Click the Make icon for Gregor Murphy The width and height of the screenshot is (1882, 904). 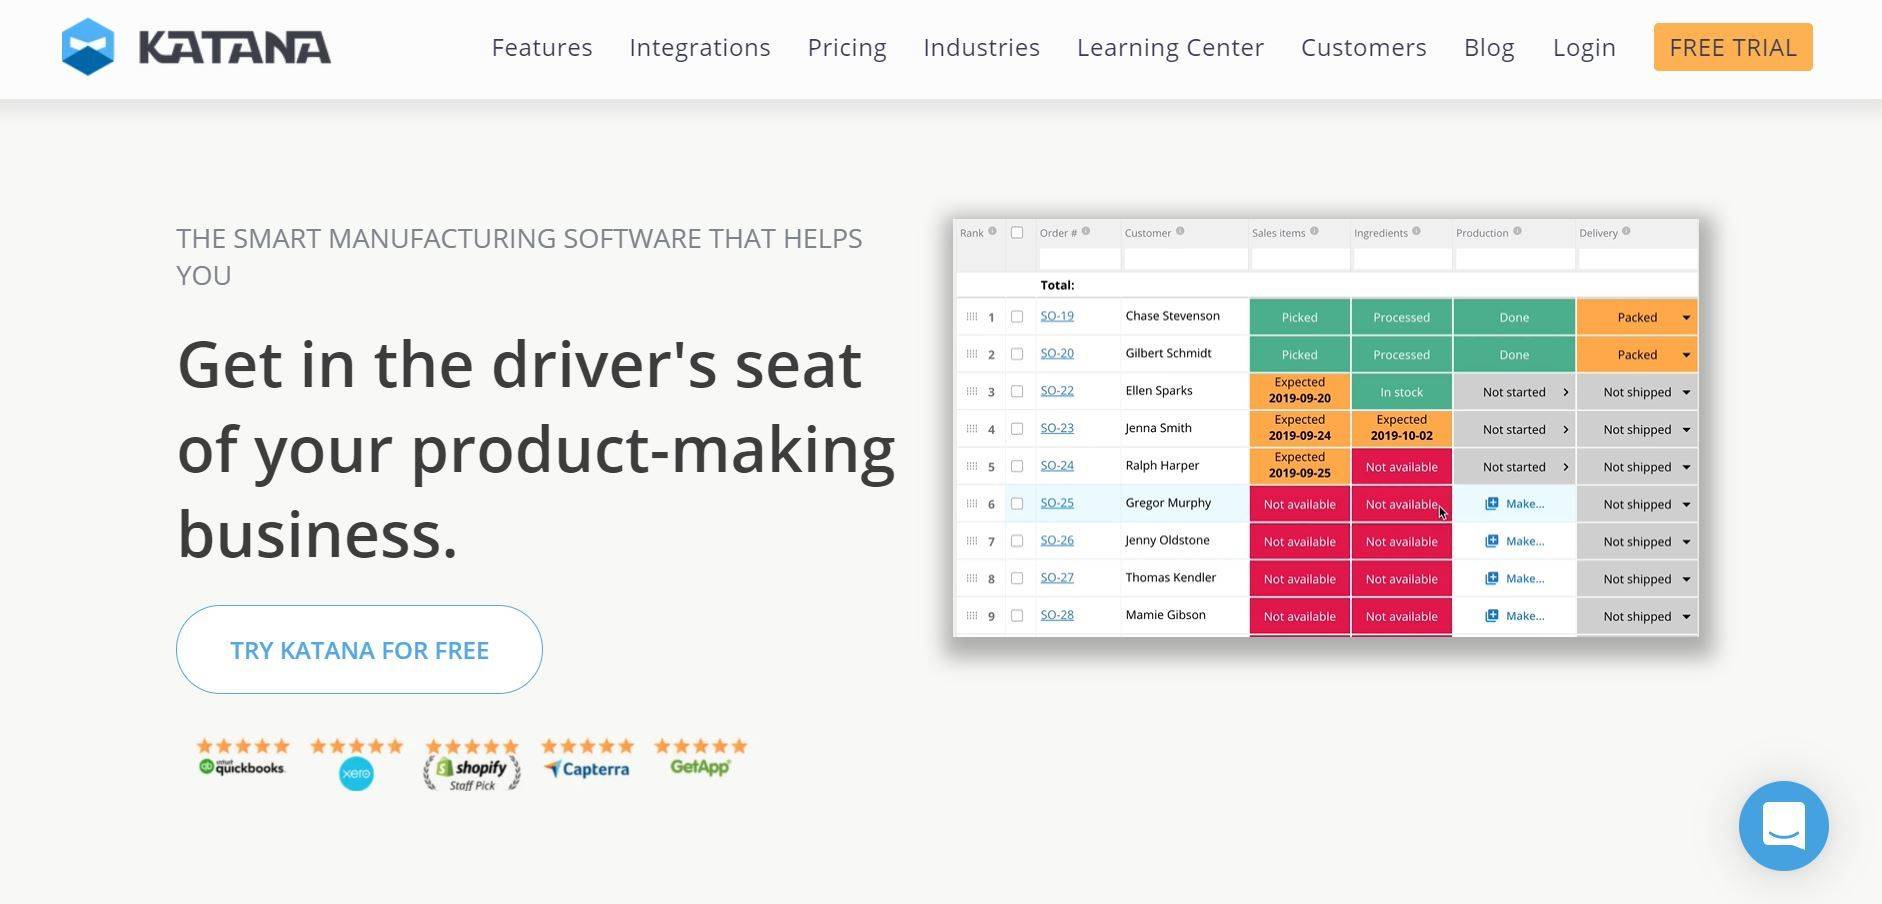tap(1491, 504)
